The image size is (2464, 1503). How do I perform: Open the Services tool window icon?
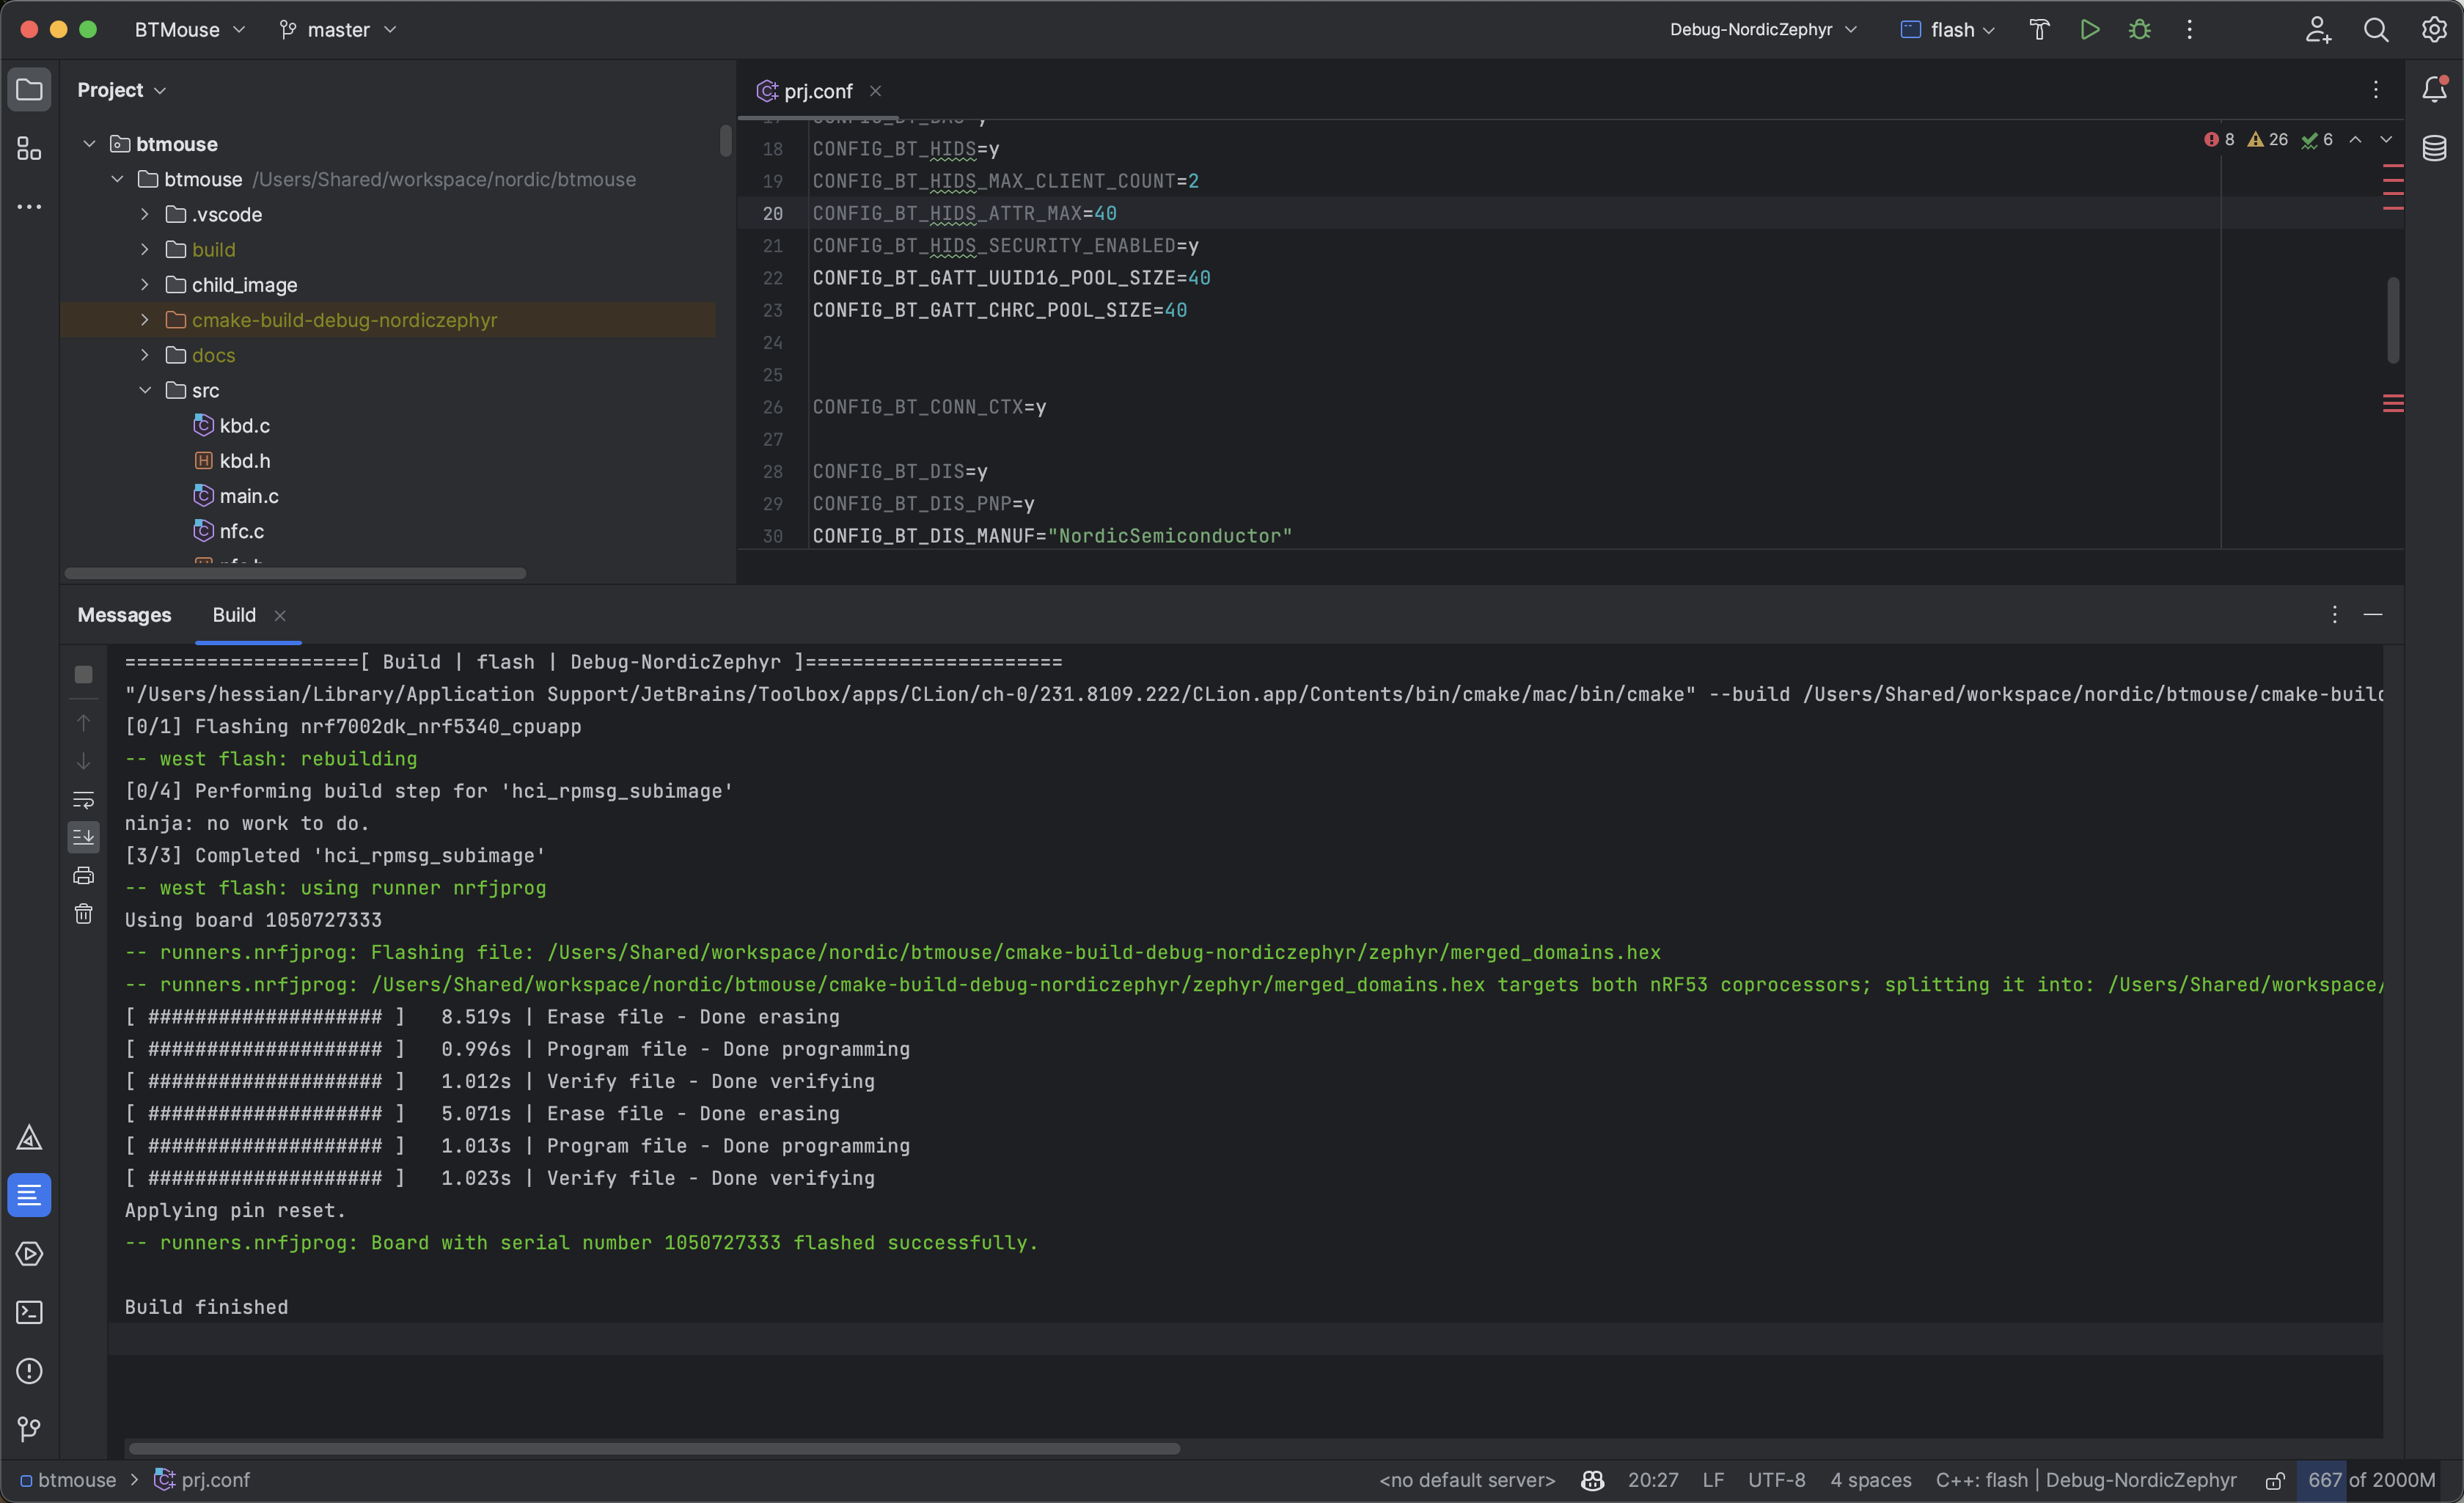(x=29, y=1254)
